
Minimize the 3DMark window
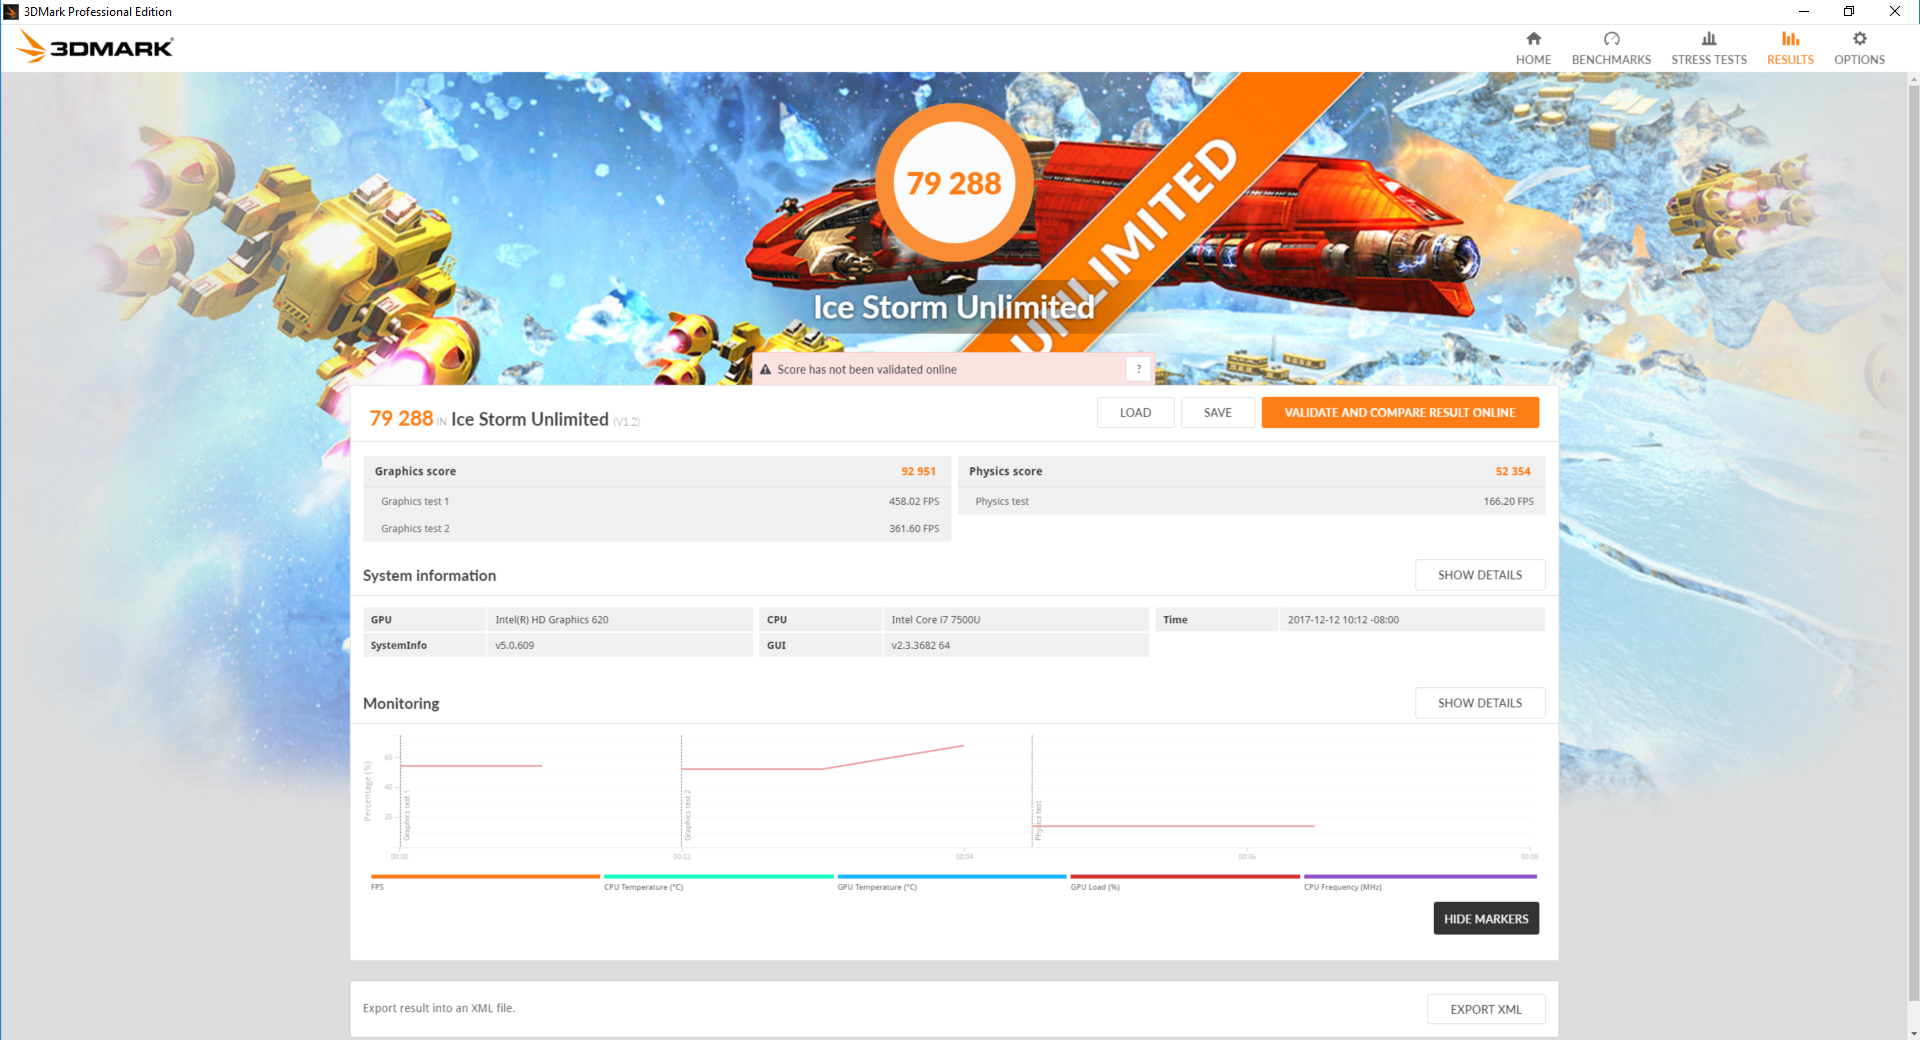coord(1804,12)
